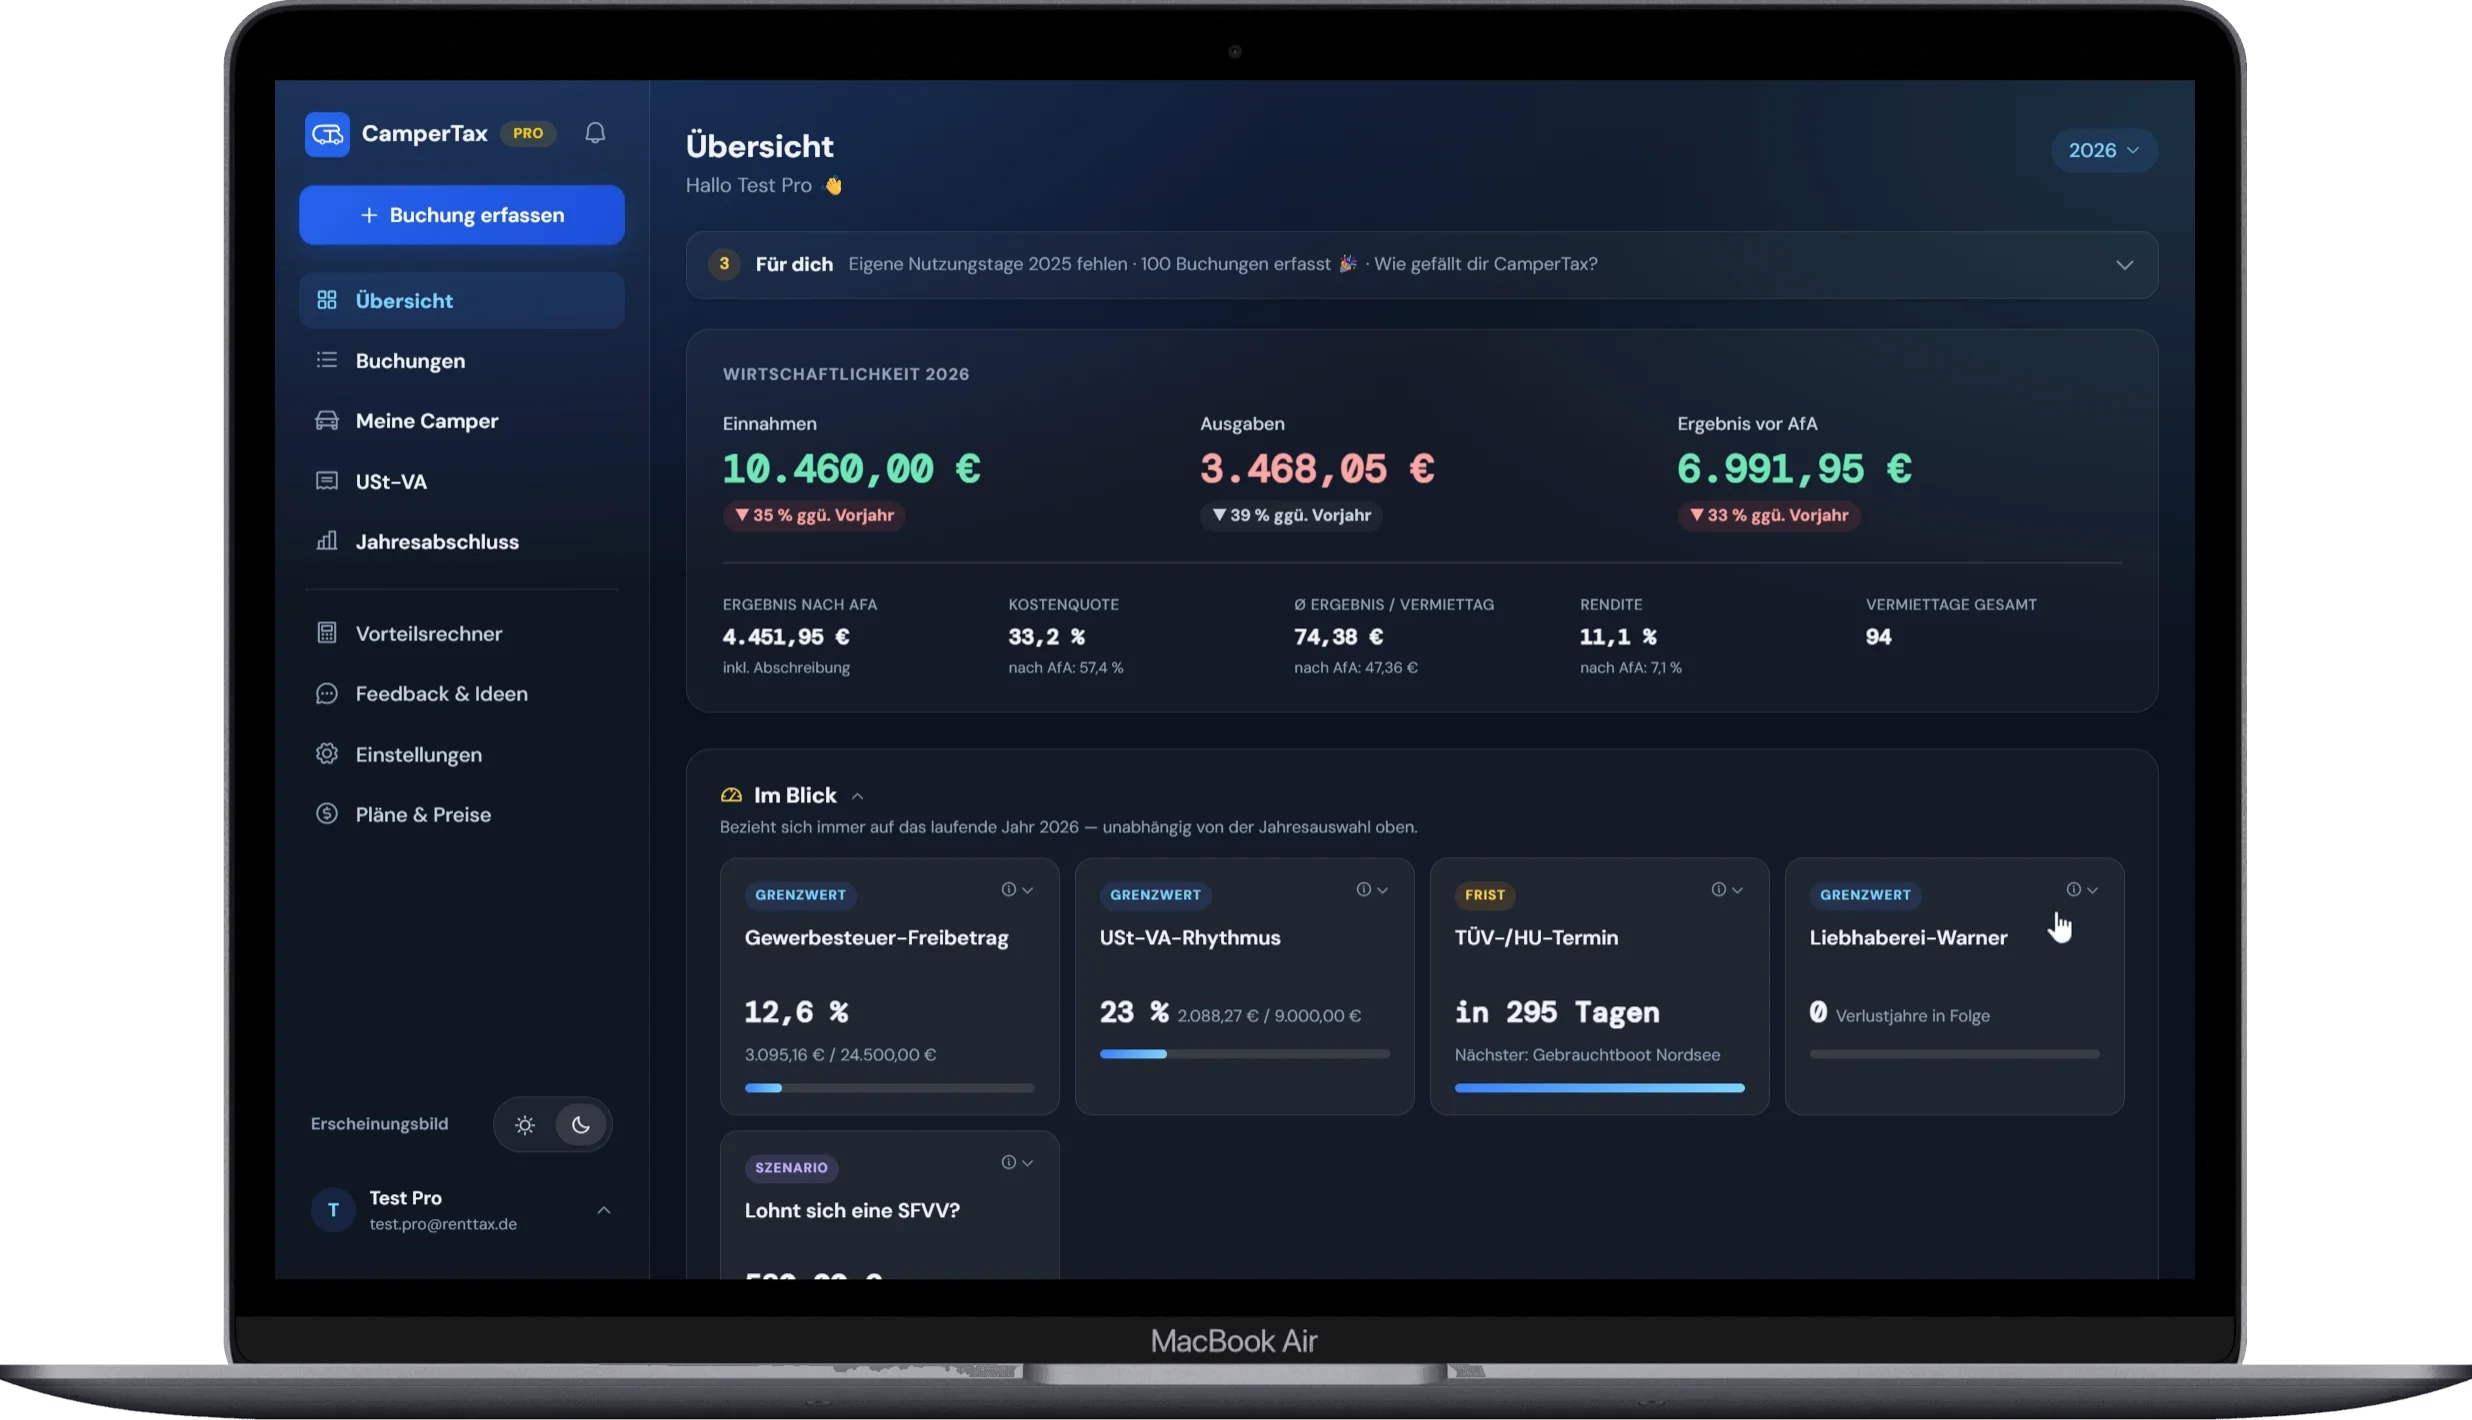Expand the Test Pro account menu
The width and height of the screenshot is (2472, 1420).
pyautogui.click(x=604, y=1210)
